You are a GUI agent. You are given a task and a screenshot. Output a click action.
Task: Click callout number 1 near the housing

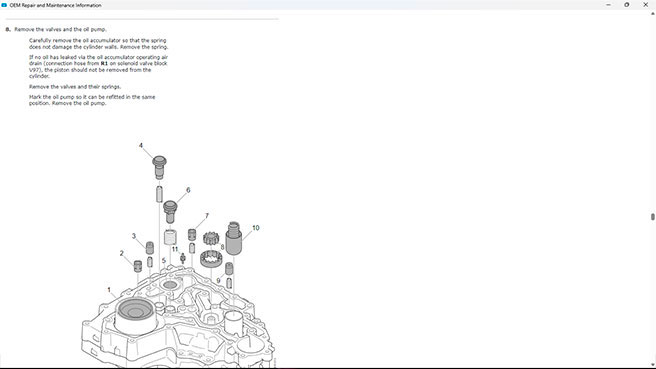[109, 290]
